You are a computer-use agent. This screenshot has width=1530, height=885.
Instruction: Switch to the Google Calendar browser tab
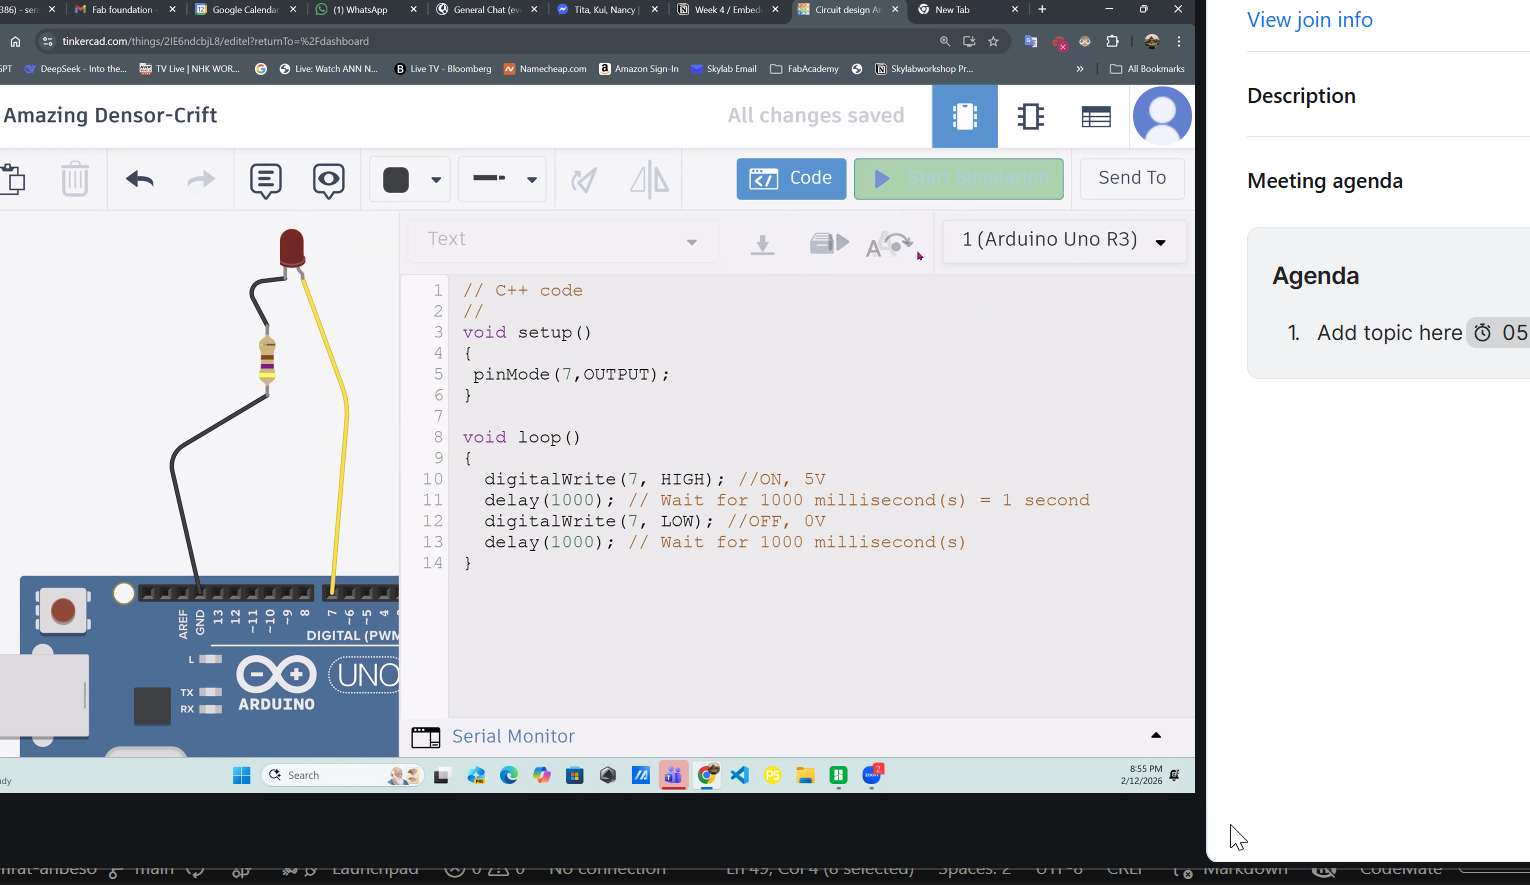pos(244,10)
